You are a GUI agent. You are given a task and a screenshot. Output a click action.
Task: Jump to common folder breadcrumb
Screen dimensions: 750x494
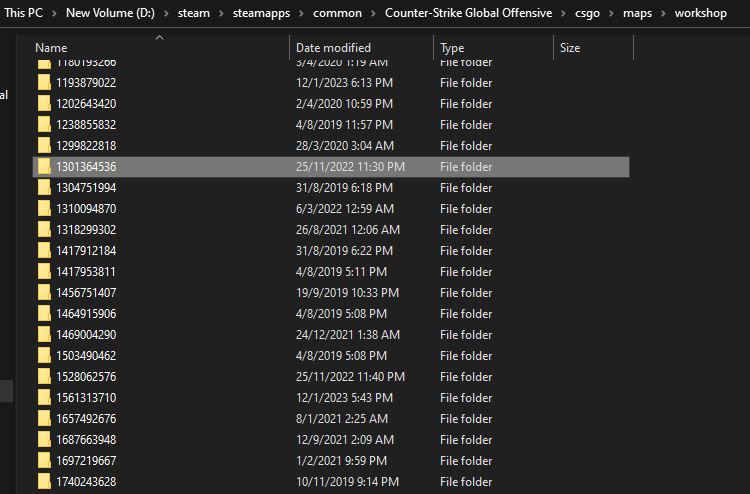click(340, 13)
